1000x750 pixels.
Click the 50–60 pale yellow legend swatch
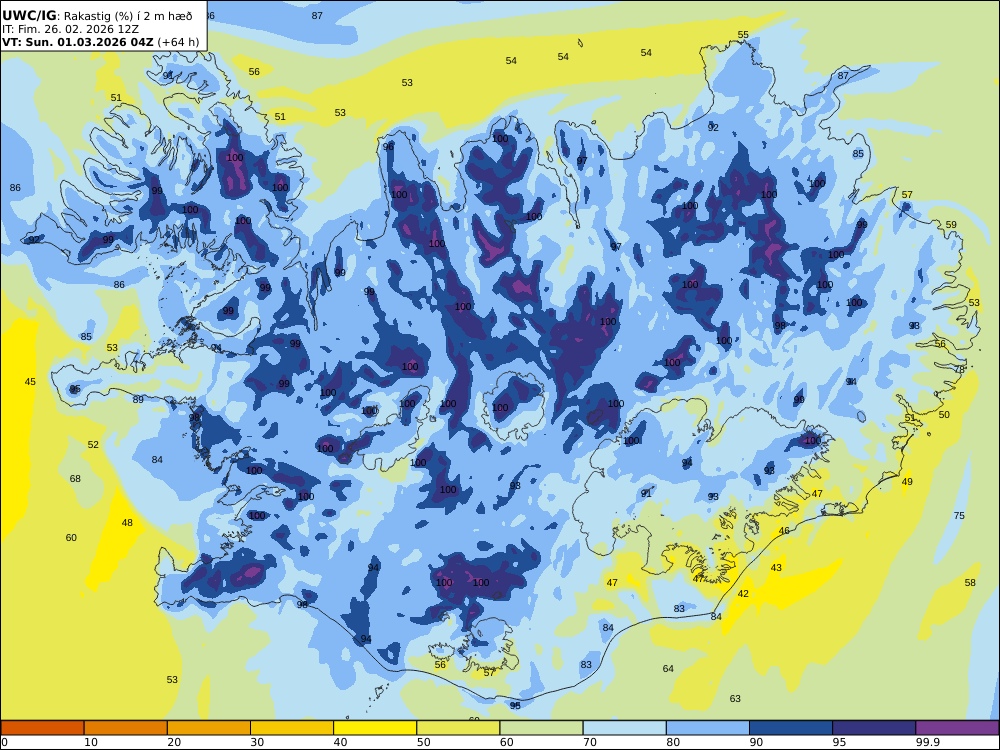pyautogui.click(x=458, y=728)
